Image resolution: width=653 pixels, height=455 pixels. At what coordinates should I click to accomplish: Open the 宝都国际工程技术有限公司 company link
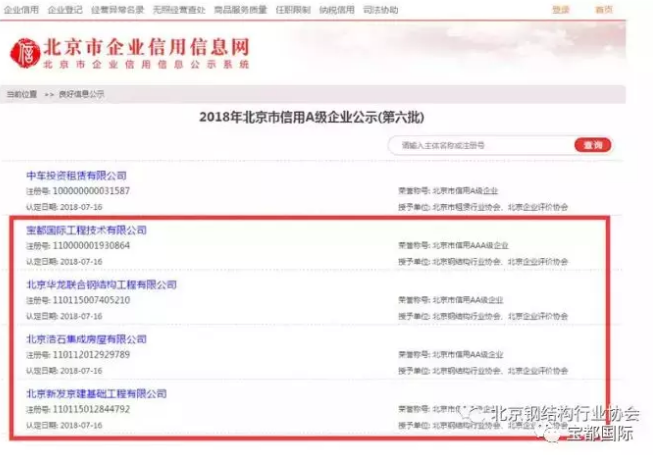coord(86,230)
